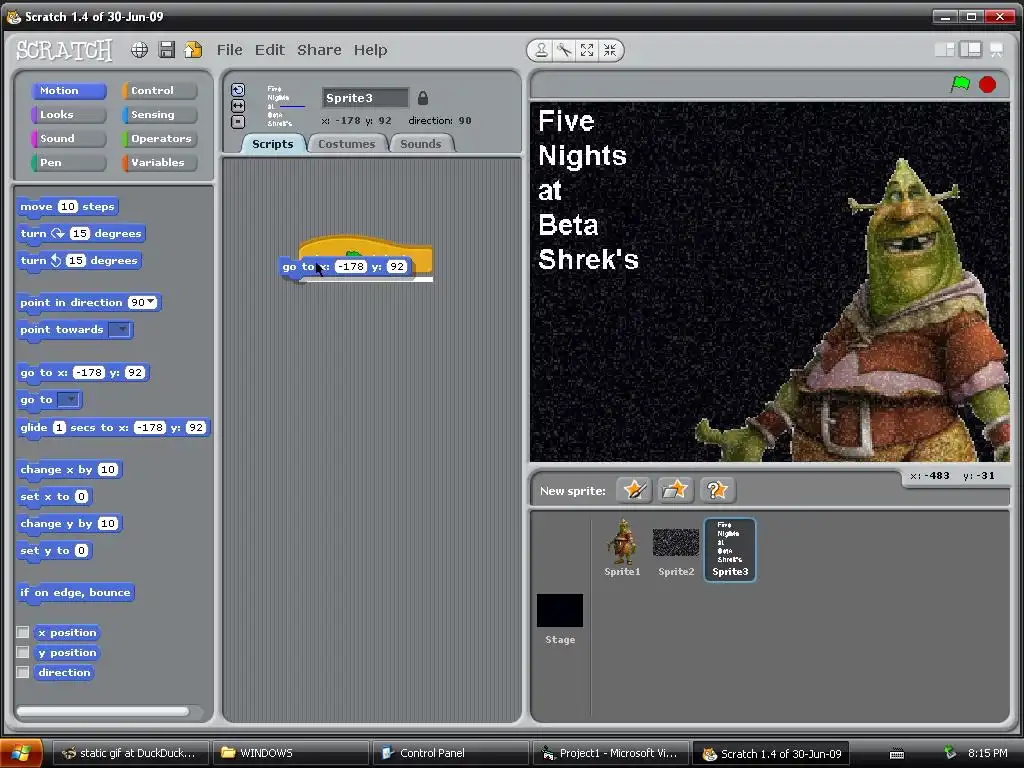Viewport: 1024px width, 768px height.
Task: Switch to full stage view mode
Action: [x=970, y=50]
